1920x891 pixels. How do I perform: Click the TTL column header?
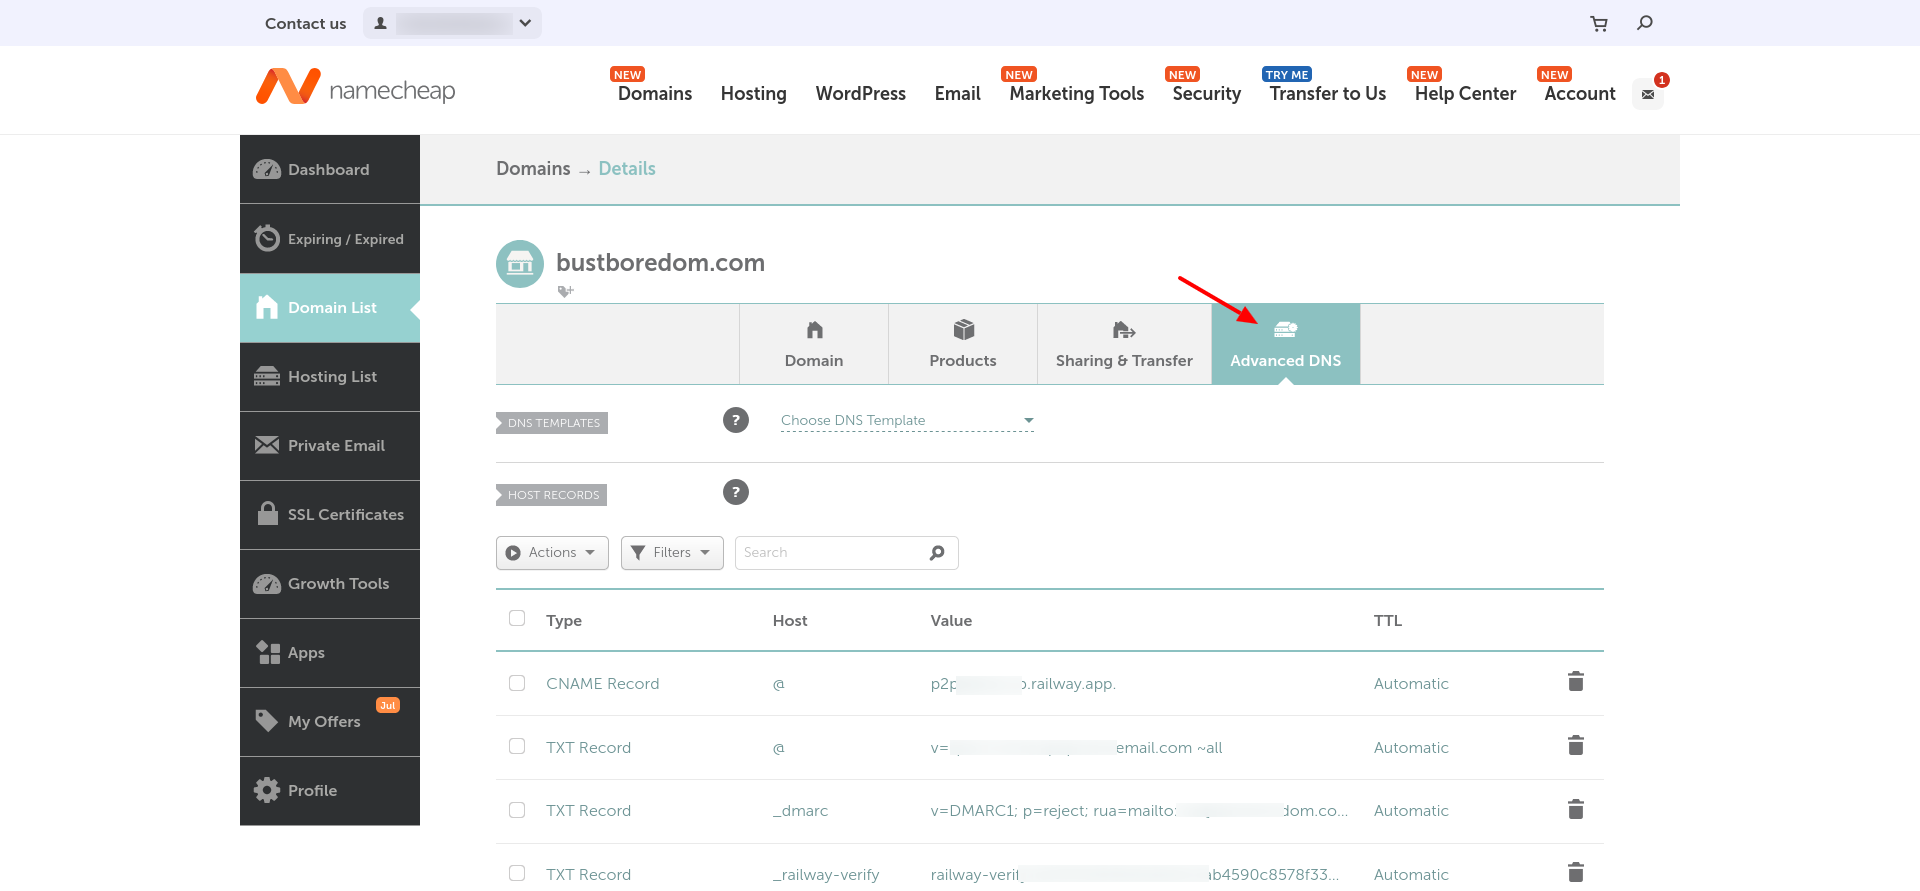coord(1388,620)
